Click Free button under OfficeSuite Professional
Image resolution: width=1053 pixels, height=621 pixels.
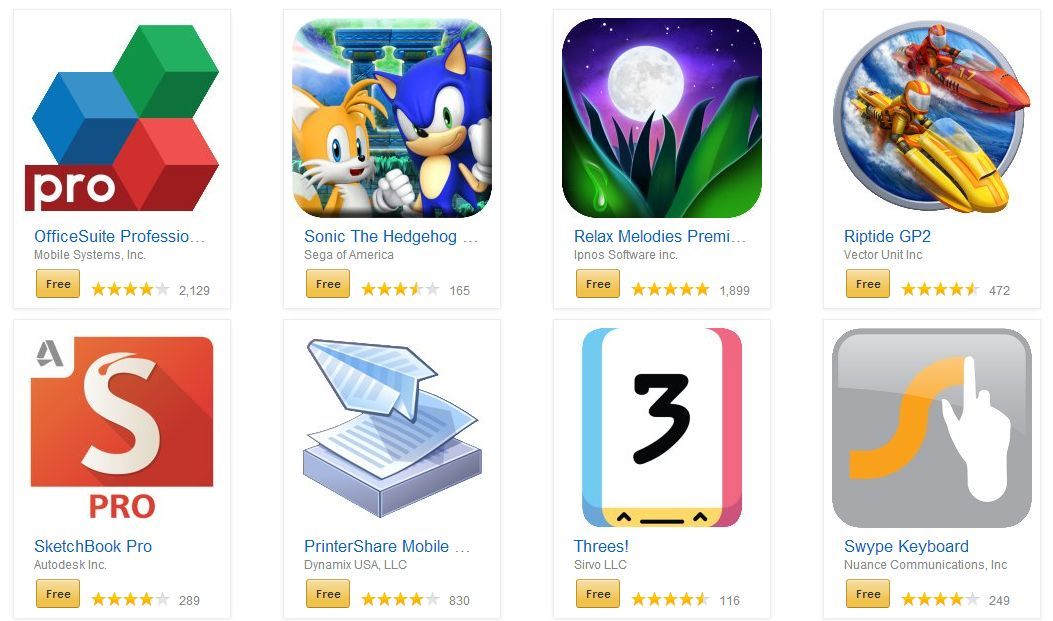58,283
